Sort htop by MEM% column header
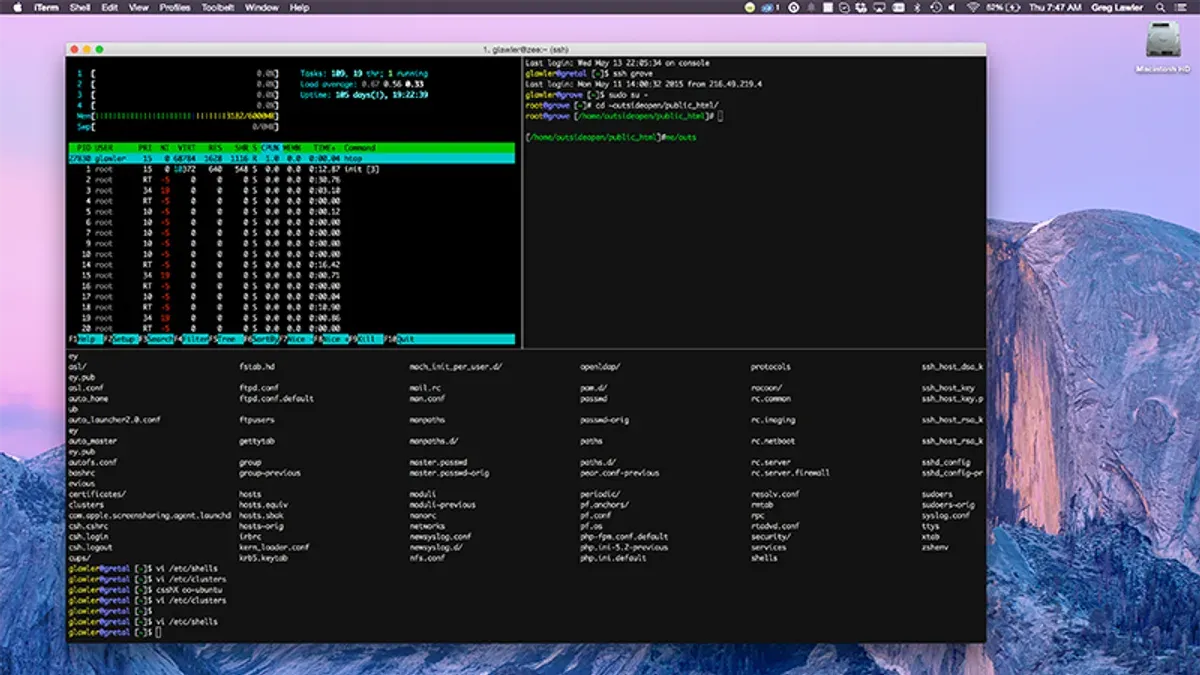The width and height of the screenshot is (1200, 675). point(291,148)
